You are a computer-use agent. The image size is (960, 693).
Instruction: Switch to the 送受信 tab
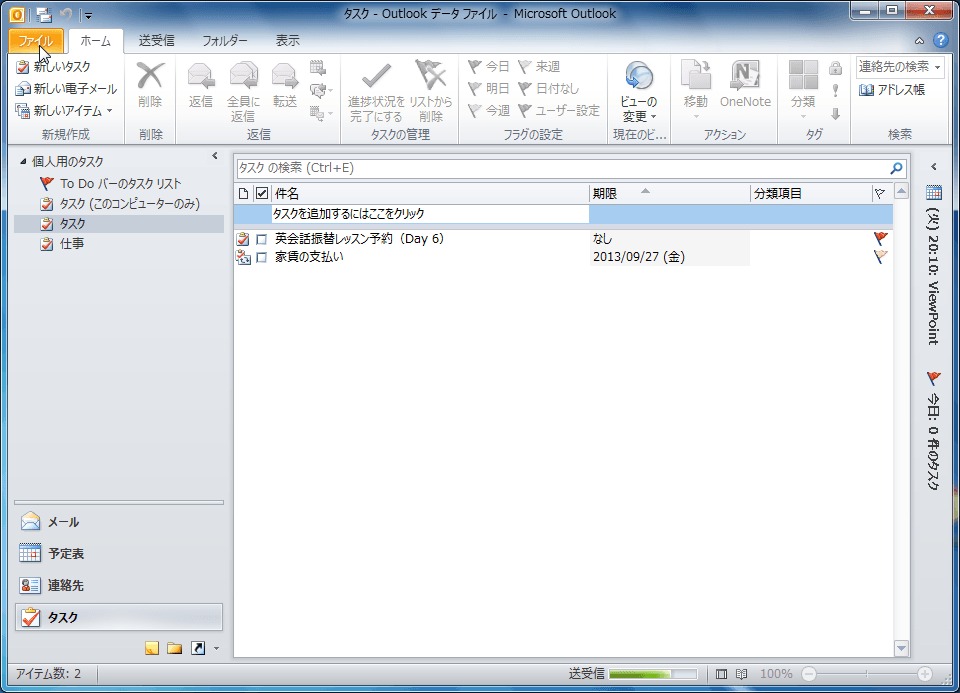[157, 41]
